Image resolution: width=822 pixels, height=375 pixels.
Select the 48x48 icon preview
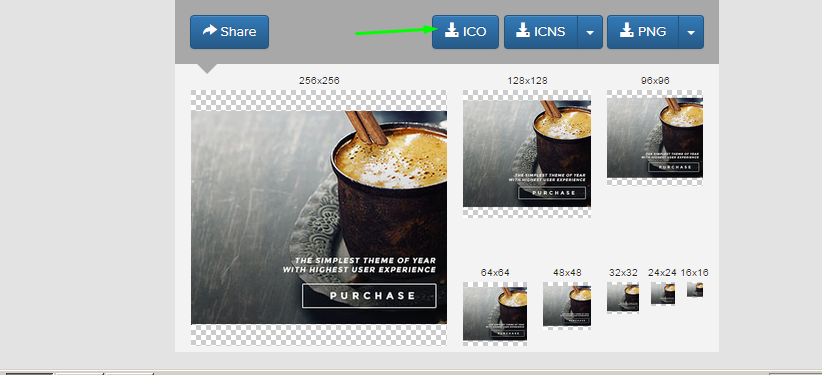[567, 306]
